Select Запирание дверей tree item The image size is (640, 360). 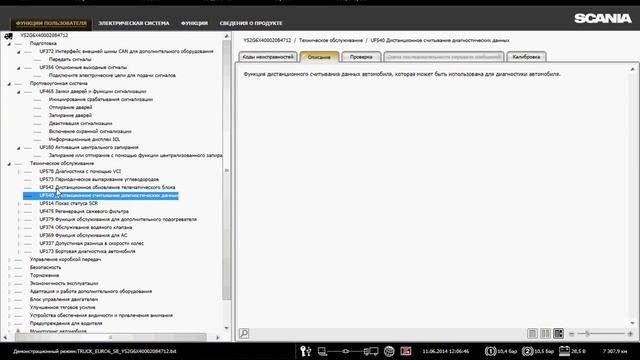70,116
